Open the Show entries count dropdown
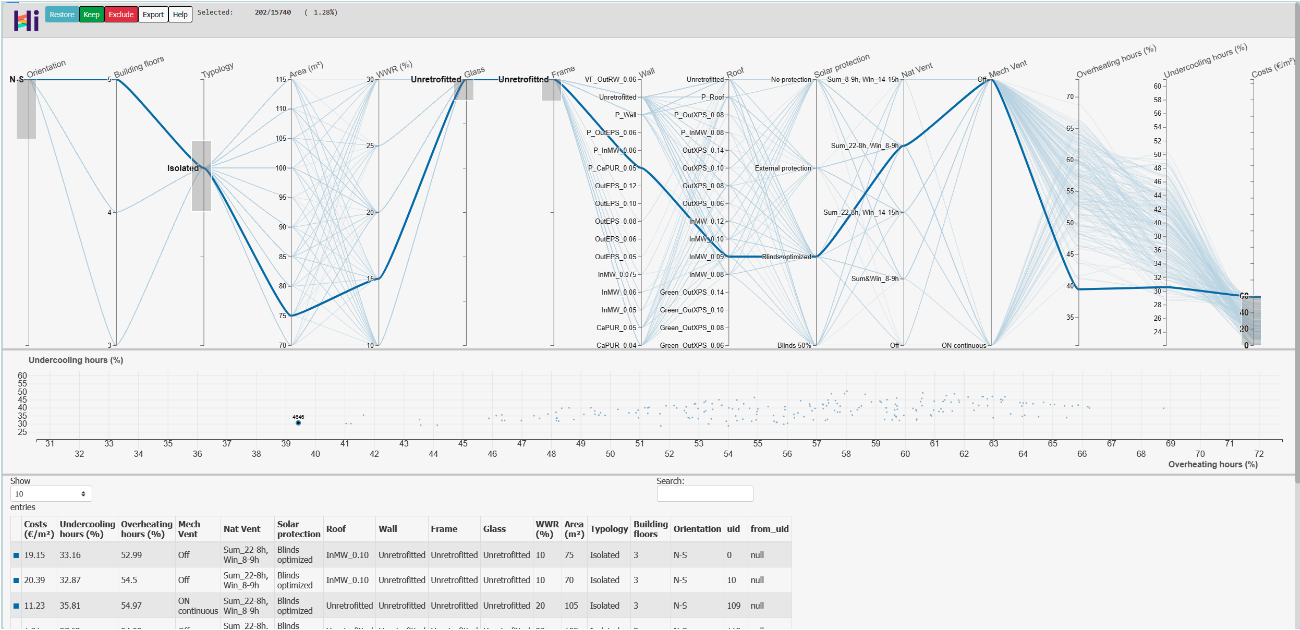 tap(51, 494)
